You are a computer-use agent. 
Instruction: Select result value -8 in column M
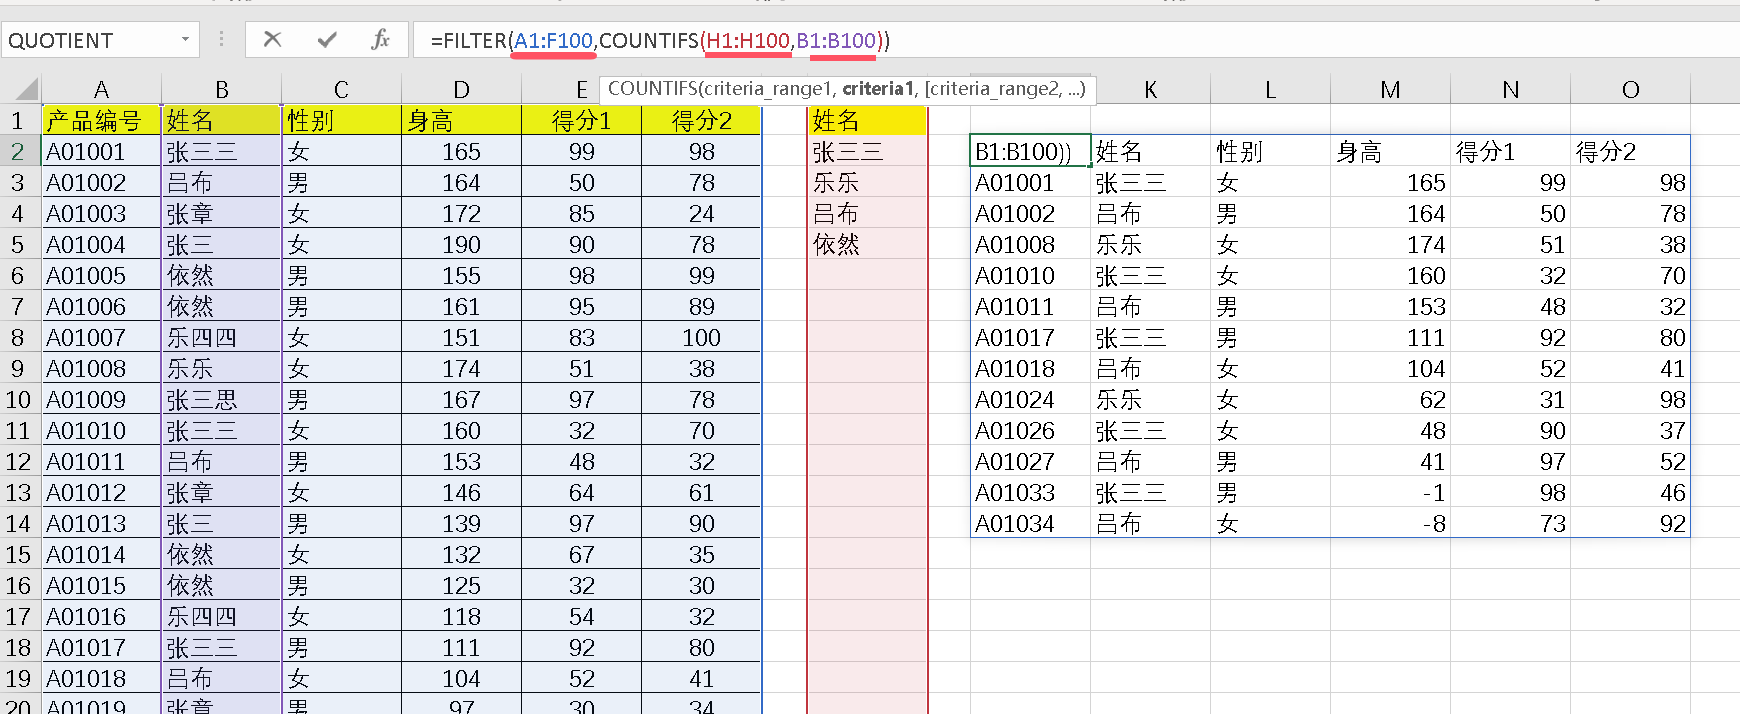[1390, 523]
